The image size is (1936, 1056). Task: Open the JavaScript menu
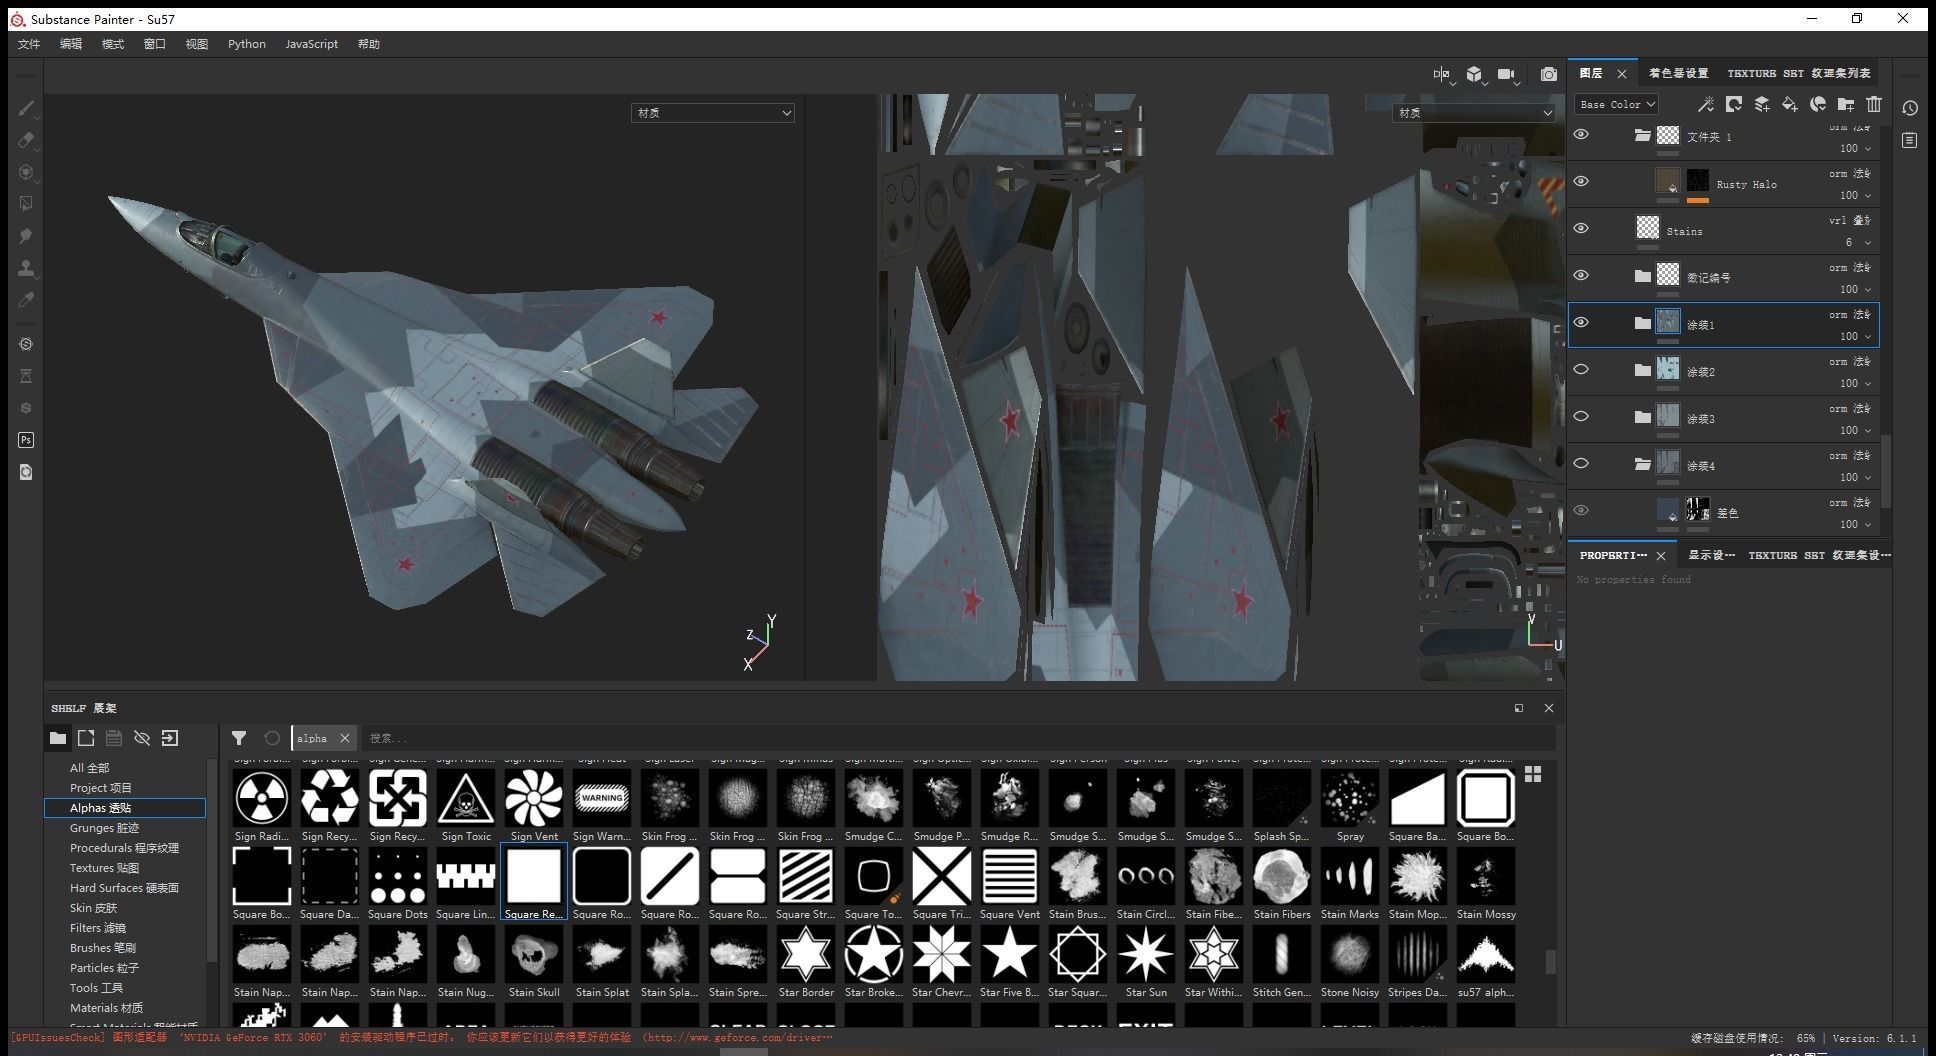(x=311, y=44)
